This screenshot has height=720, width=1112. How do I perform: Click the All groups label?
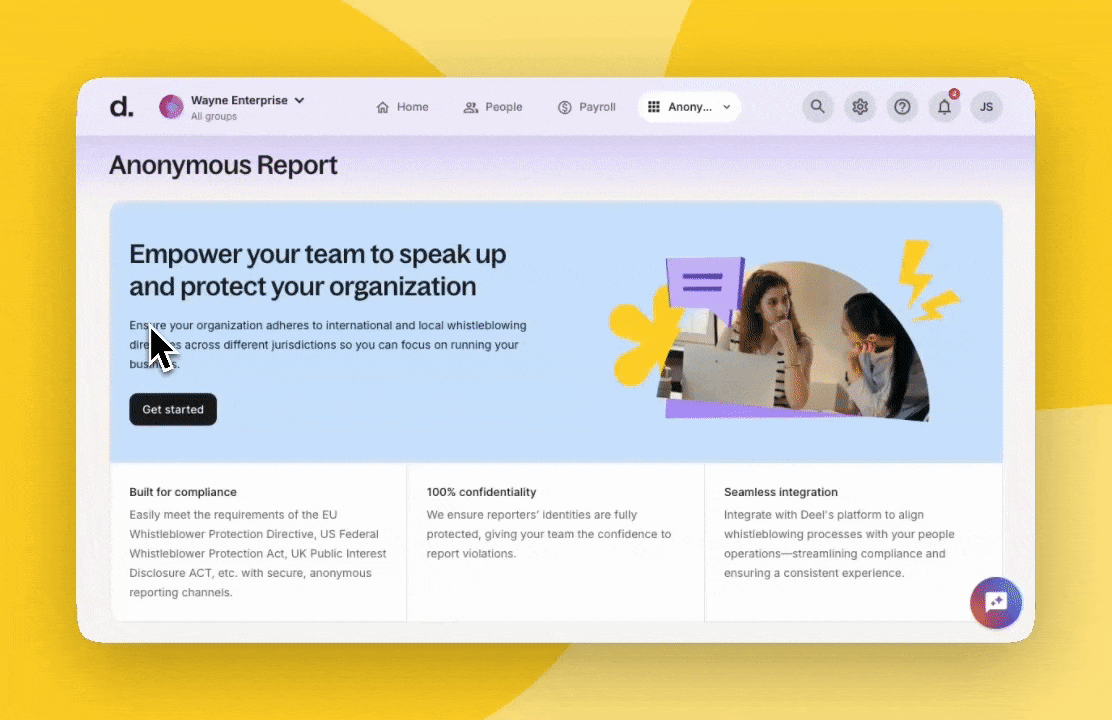[x=214, y=117]
